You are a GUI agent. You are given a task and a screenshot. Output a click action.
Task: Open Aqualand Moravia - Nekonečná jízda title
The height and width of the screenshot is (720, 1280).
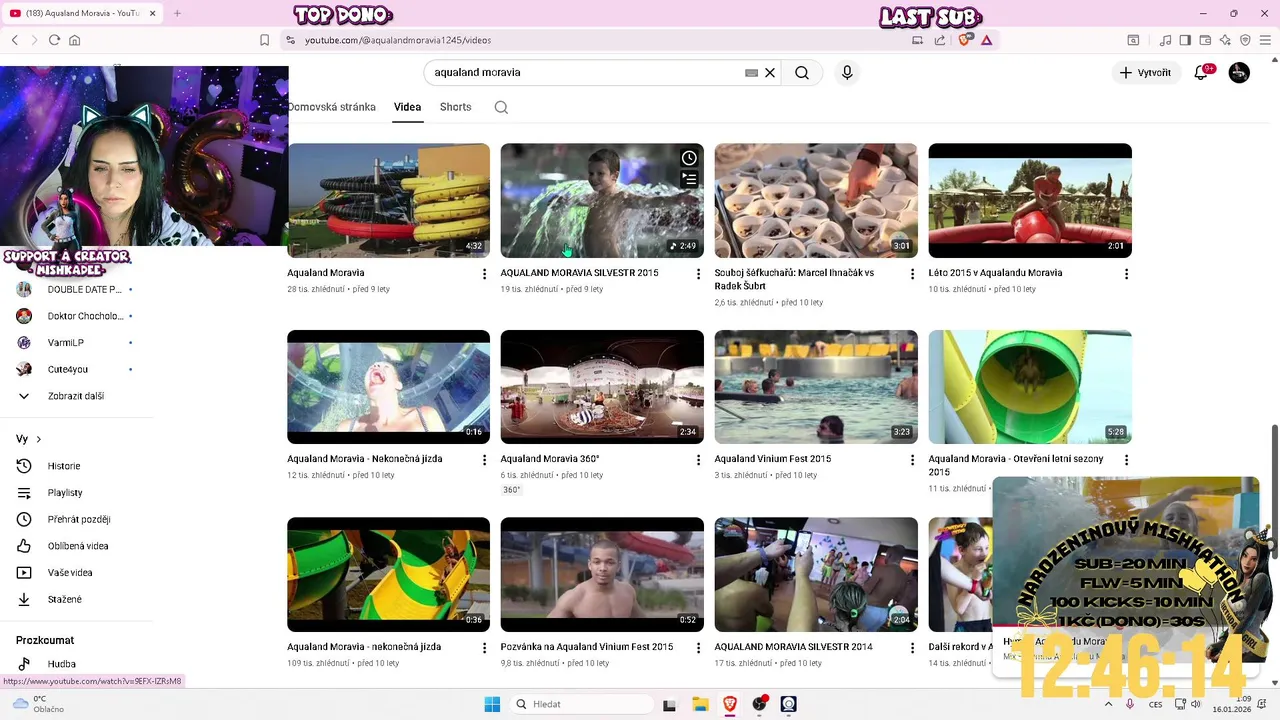pyautogui.click(x=364, y=459)
